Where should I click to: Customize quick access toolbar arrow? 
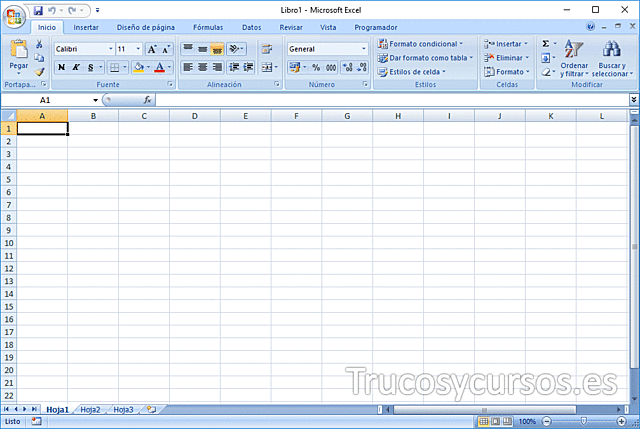pos(97,10)
